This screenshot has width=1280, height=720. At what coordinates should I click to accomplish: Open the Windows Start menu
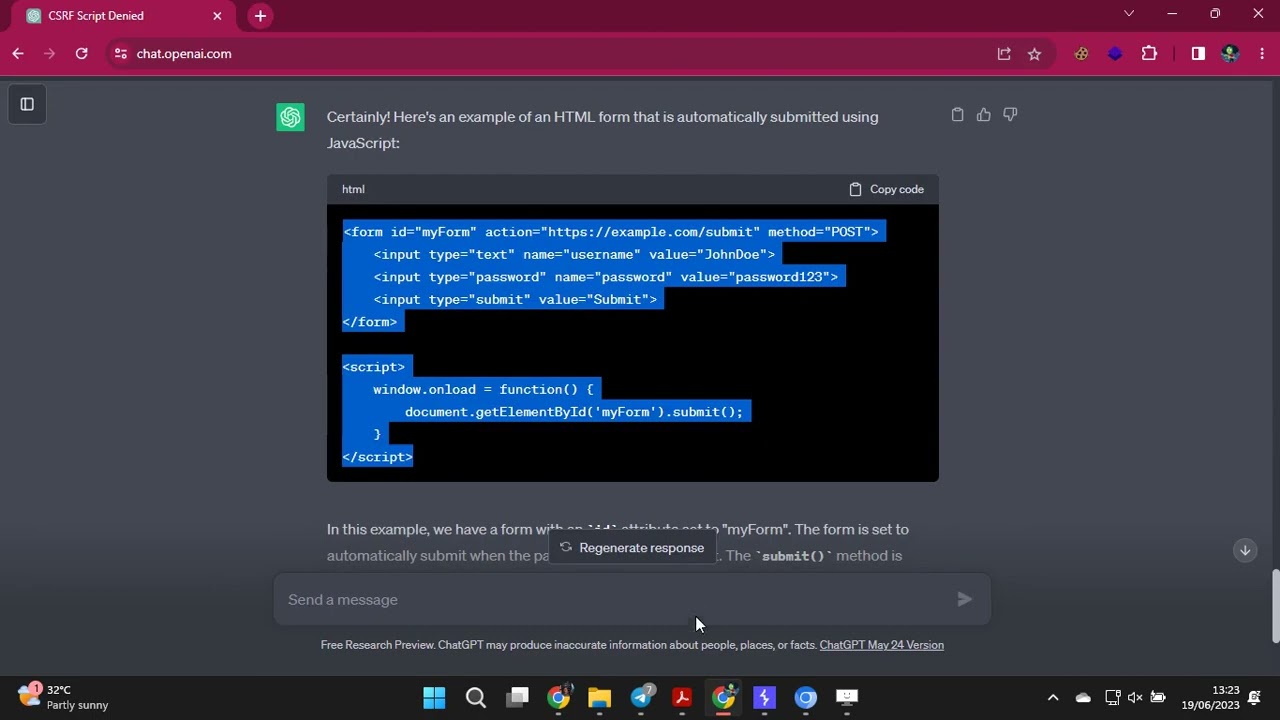[434, 698]
